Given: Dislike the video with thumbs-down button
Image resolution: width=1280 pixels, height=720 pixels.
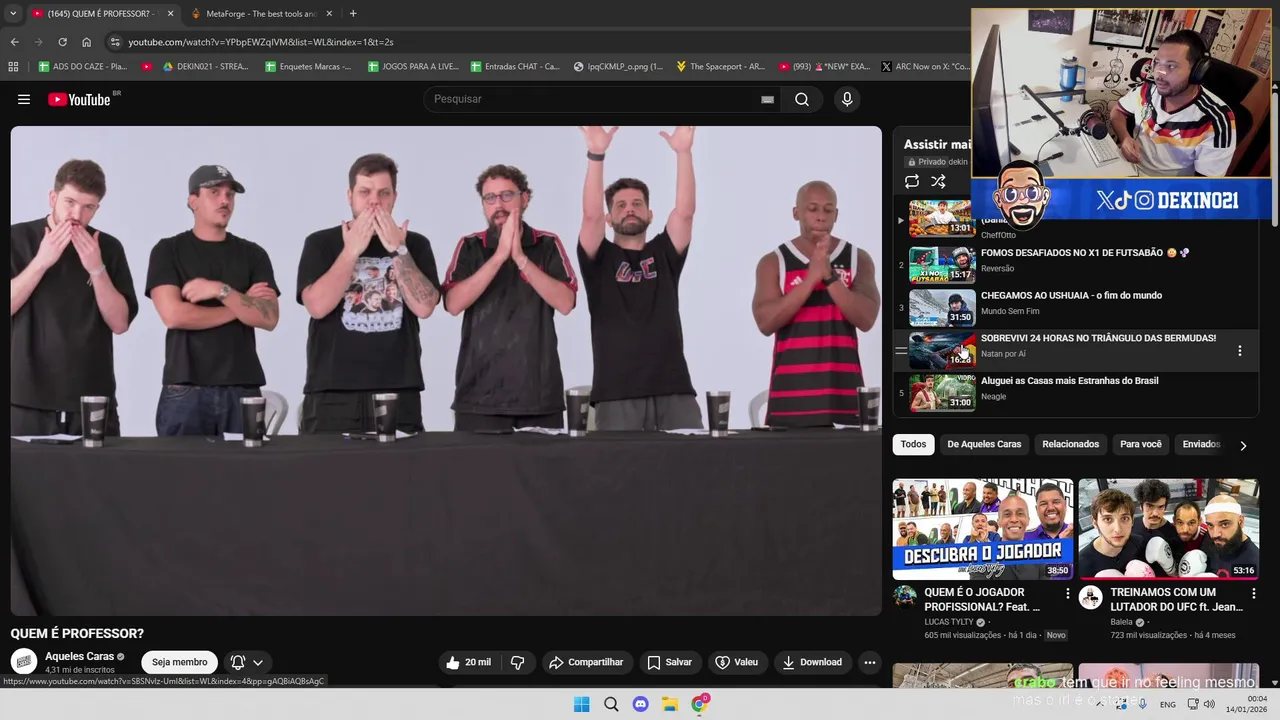Looking at the screenshot, I should point(517,662).
